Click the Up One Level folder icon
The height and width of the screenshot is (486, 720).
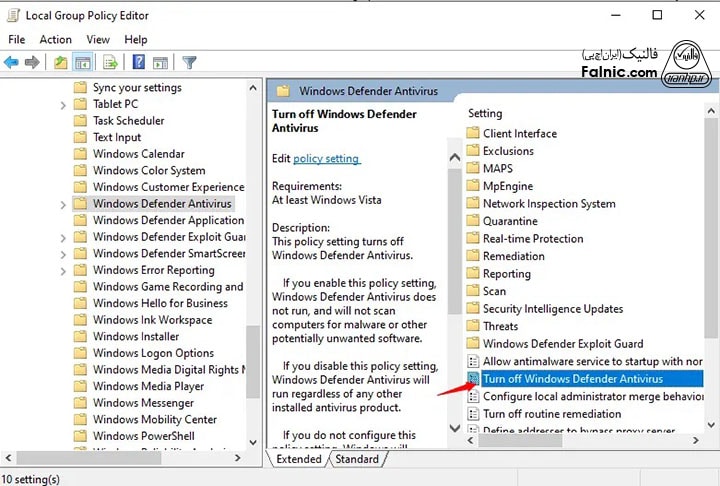click(61, 62)
